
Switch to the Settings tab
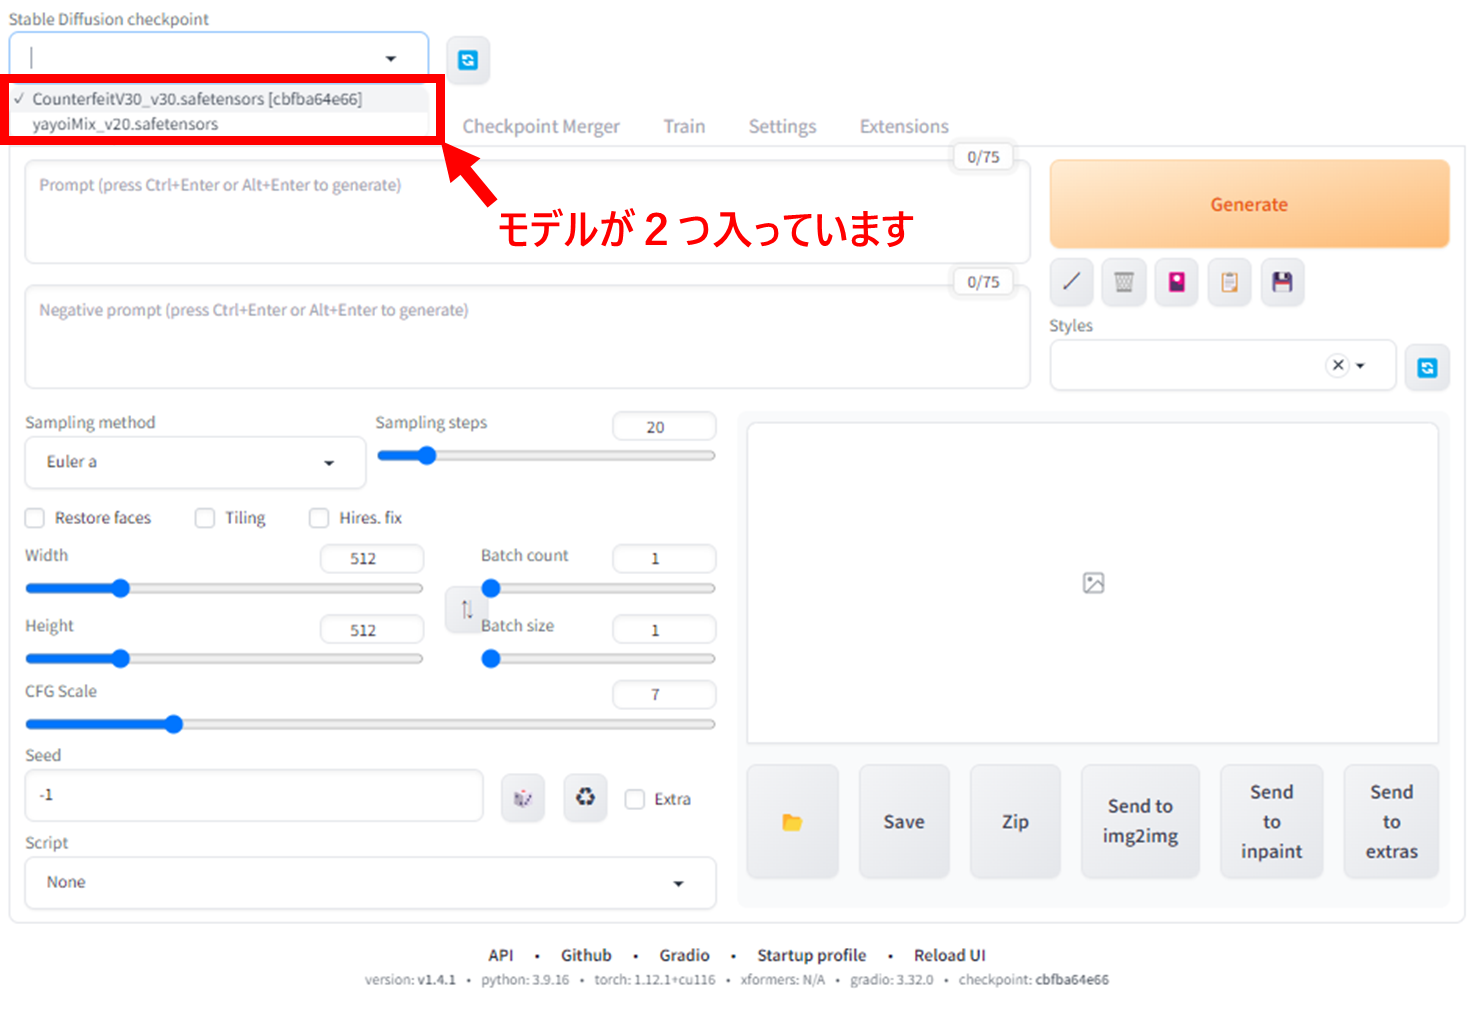pyautogui.click(x=782, y=126)
